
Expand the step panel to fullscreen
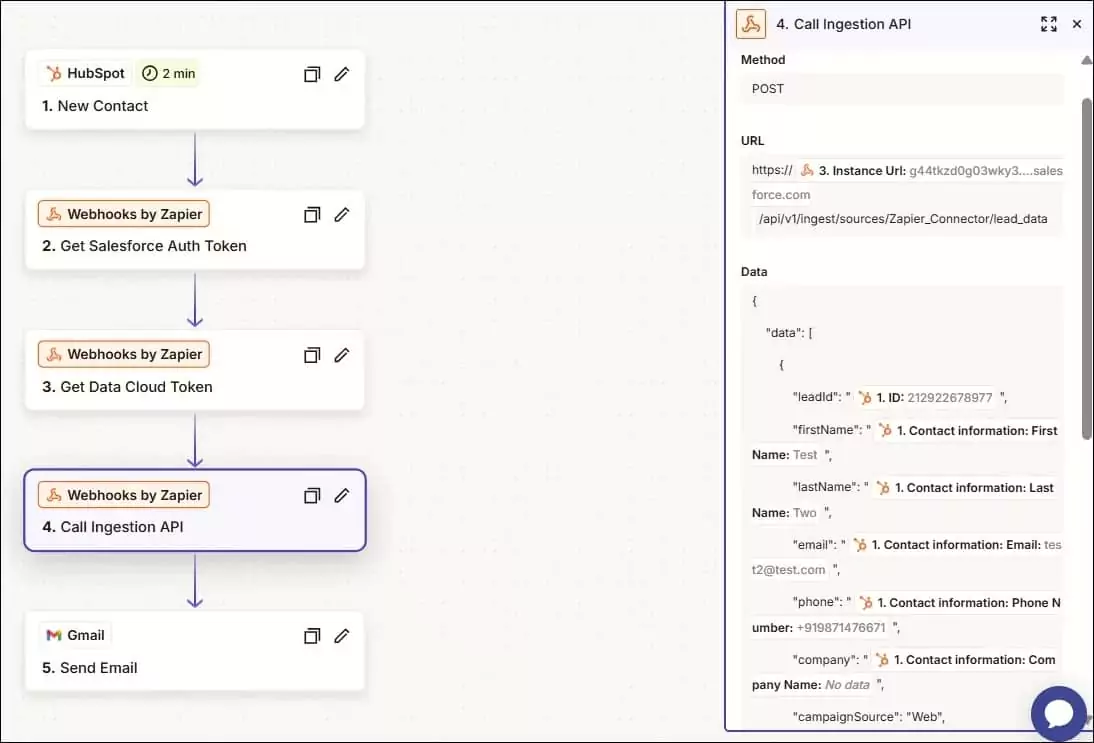[x=1049, y=24]
